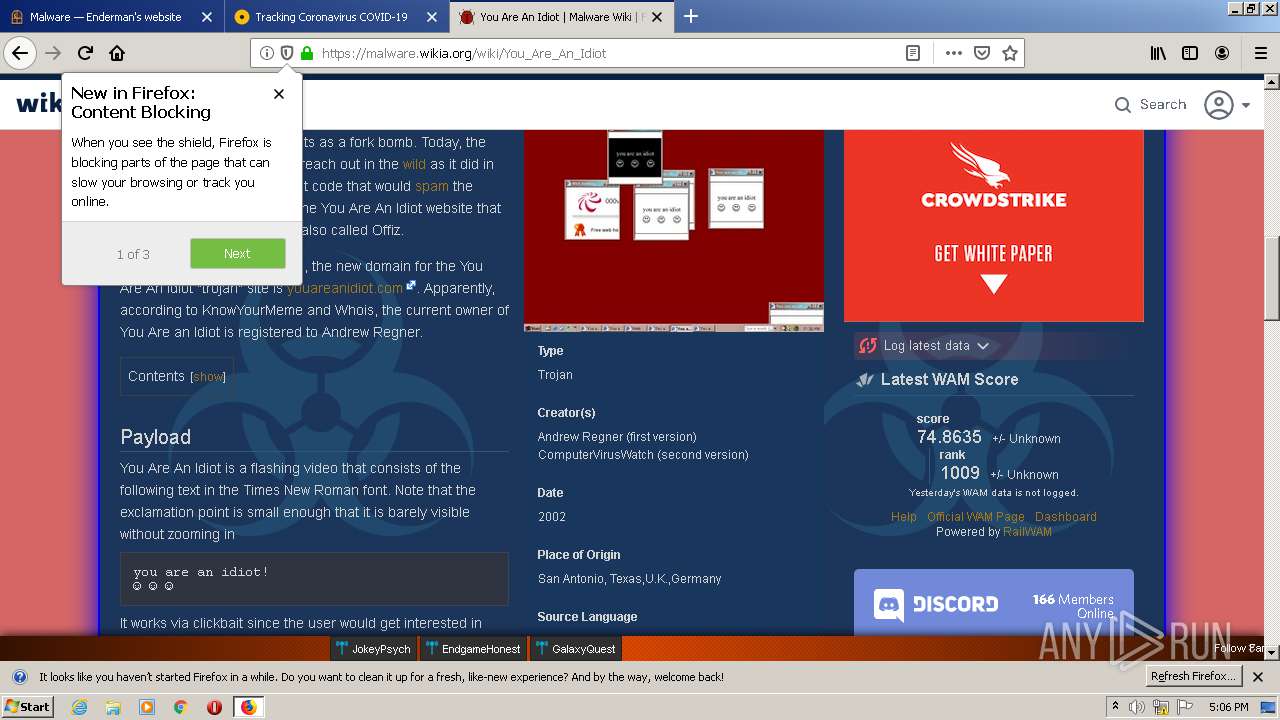Open the content blocking shield icon

click(286, 53)
